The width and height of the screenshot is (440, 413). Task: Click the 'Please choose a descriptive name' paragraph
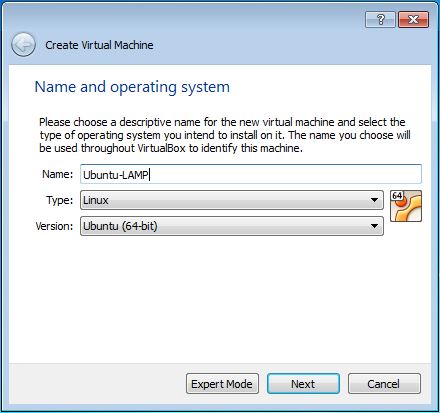point(225,135)
